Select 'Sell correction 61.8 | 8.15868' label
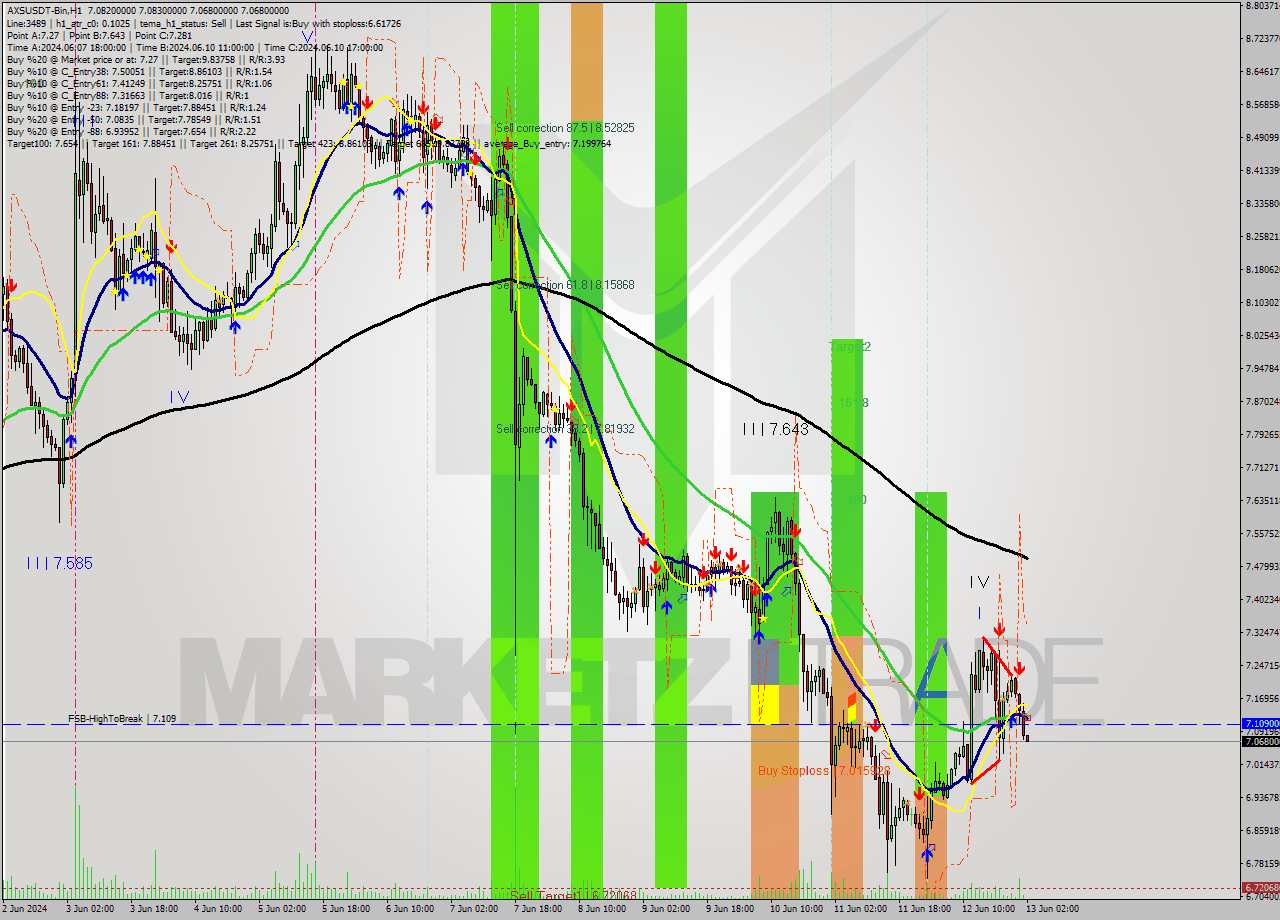This screenshot has height=920, width=1280. click(565, 285)
